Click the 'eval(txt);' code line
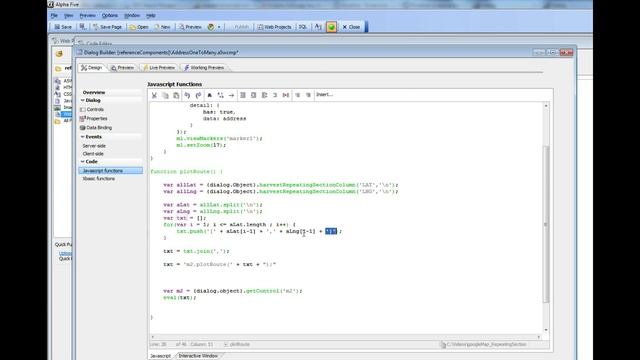This screenshot has height=360, width=640. tap(180, 298)
